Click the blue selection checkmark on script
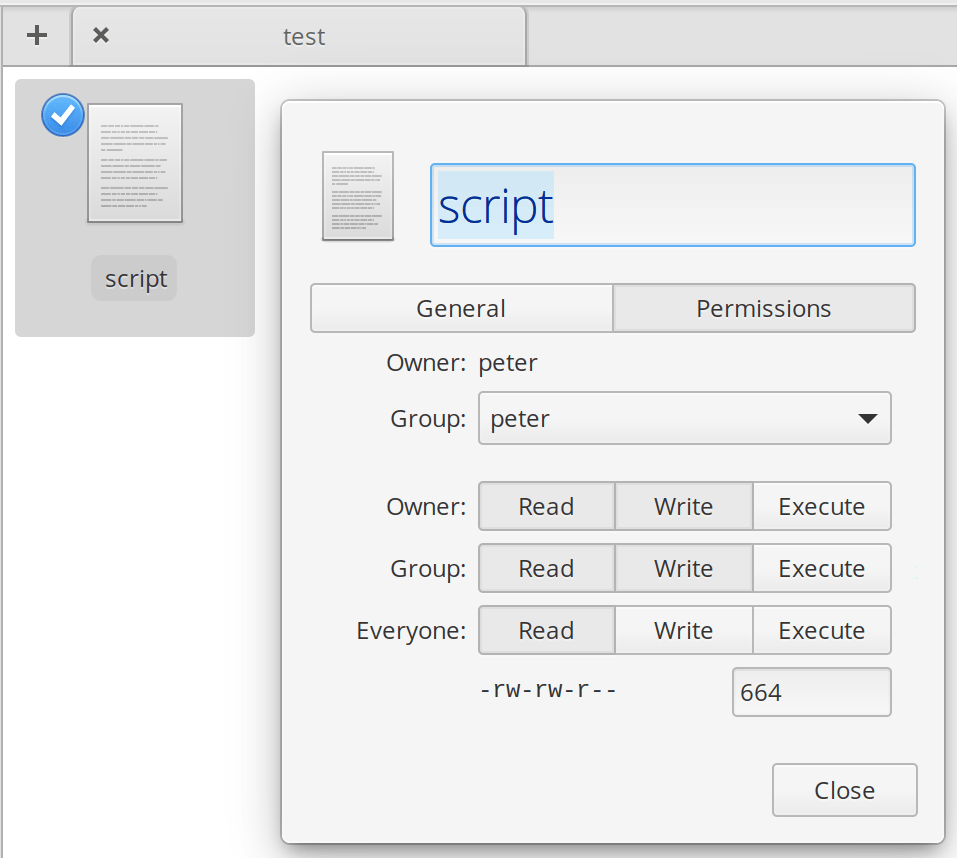957x858 pixels. coord(62,115)
